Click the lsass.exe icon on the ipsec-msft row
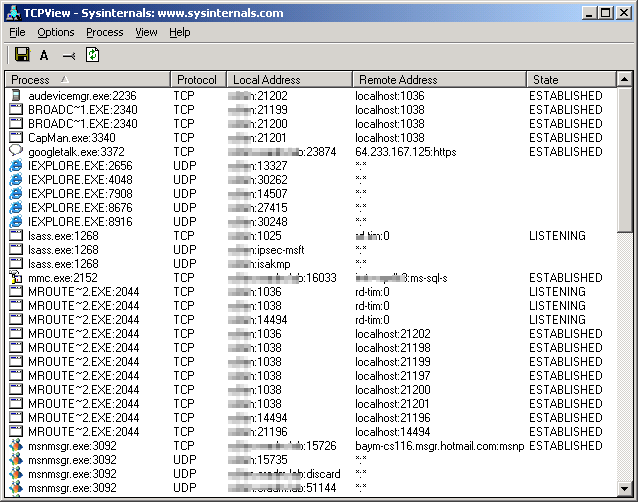 click(x=16, y=249)
